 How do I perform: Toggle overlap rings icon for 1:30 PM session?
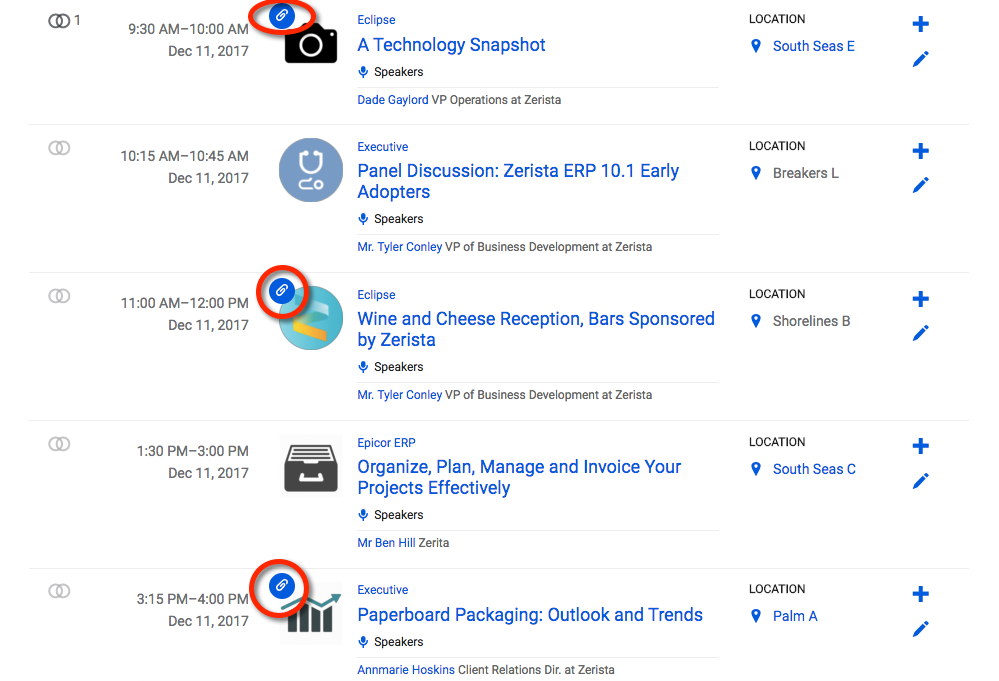coord(59,443)
